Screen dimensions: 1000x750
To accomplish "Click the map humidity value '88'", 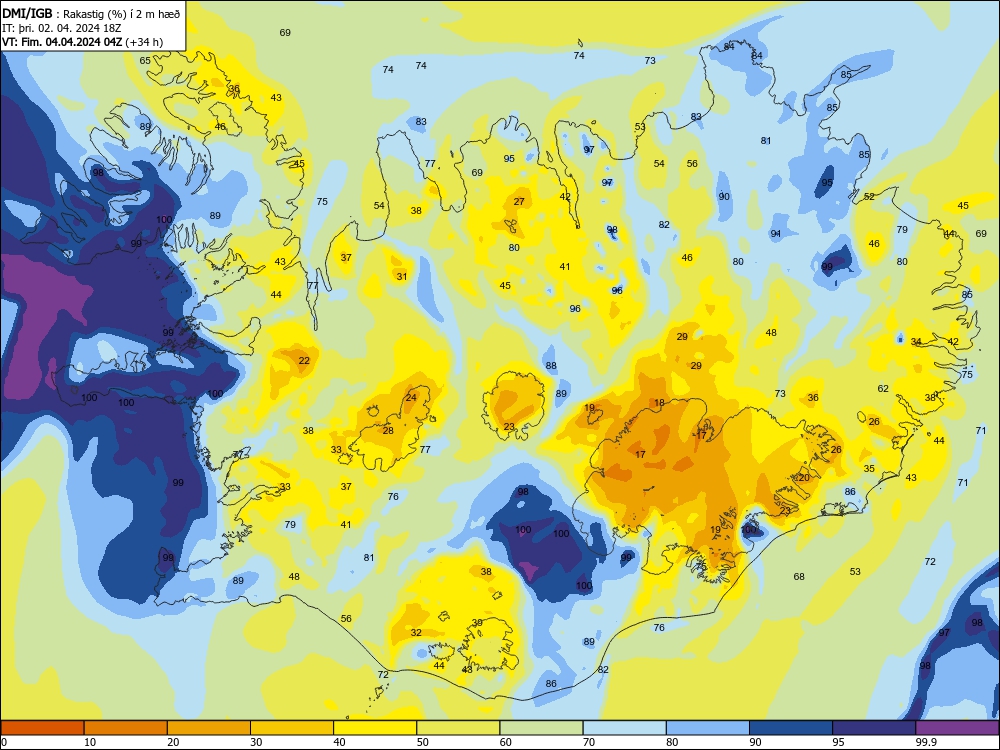I will [551, 366].
